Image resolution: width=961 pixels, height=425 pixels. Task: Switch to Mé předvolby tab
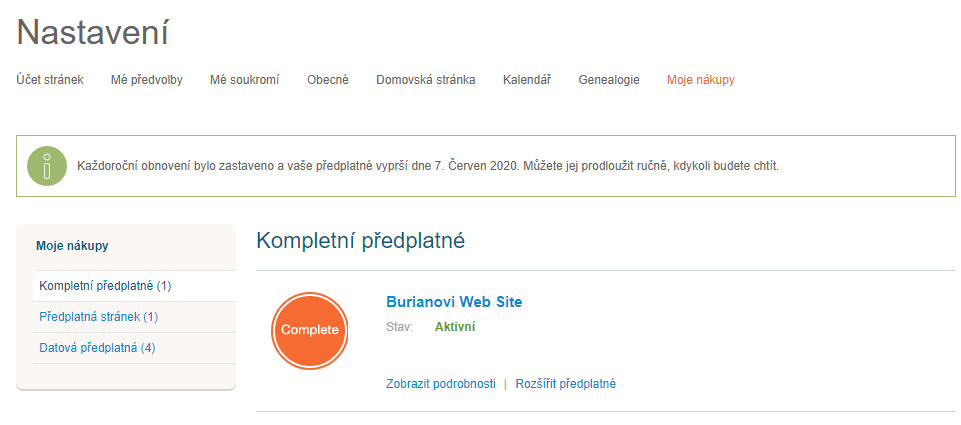147,80
